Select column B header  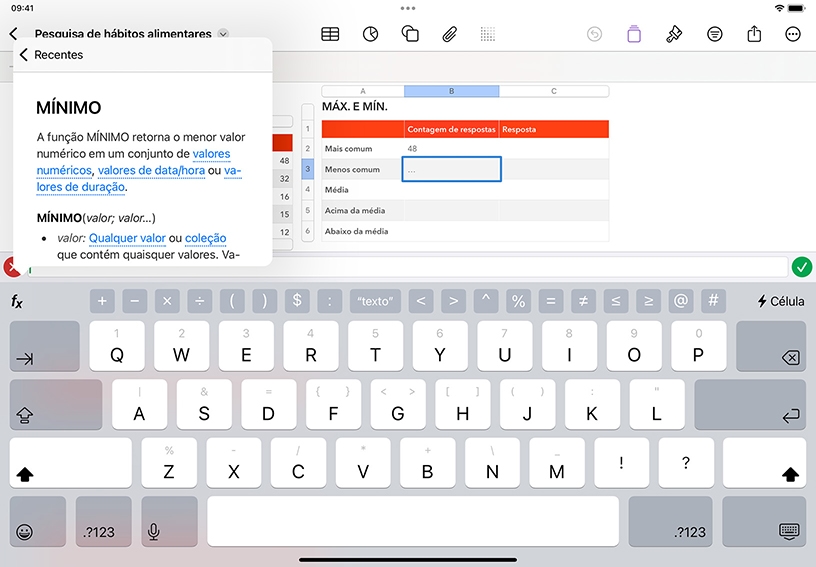tap(451, 91)
